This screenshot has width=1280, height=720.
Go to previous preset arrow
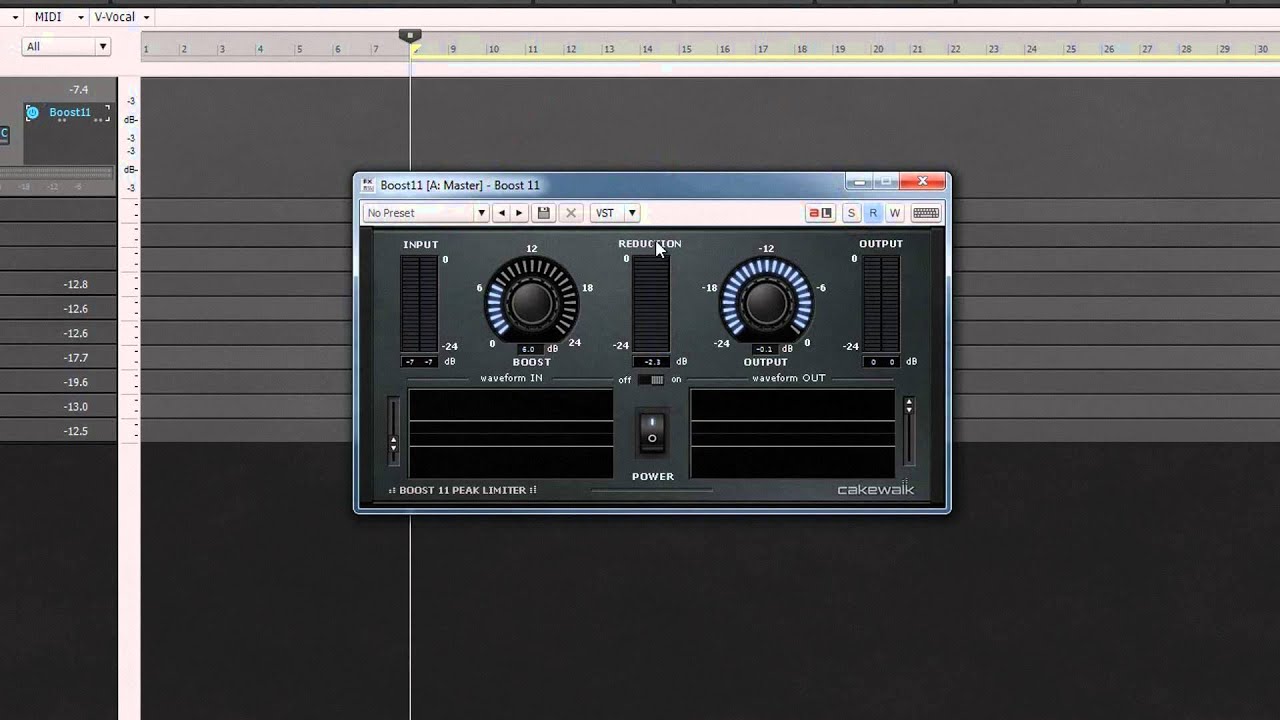click(x=502, y=213)
